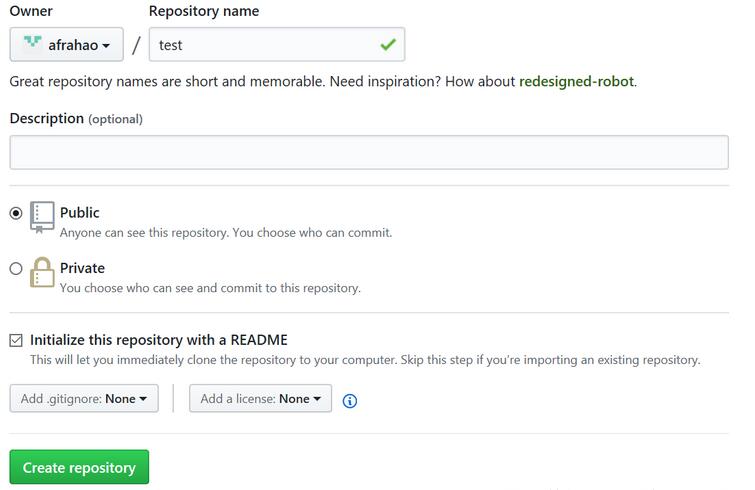
Task: Click into the empty Description field
Action: point(369,152)
